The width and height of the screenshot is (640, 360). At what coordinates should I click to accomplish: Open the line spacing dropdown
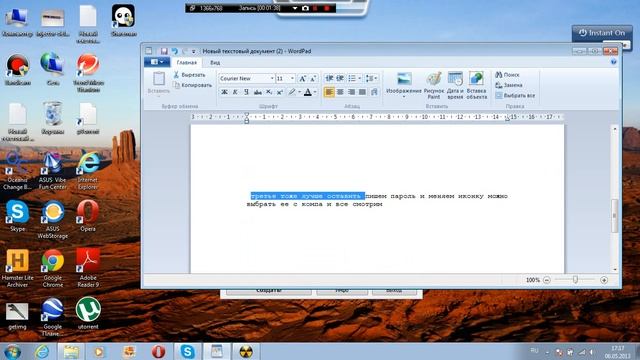[371, 78]
